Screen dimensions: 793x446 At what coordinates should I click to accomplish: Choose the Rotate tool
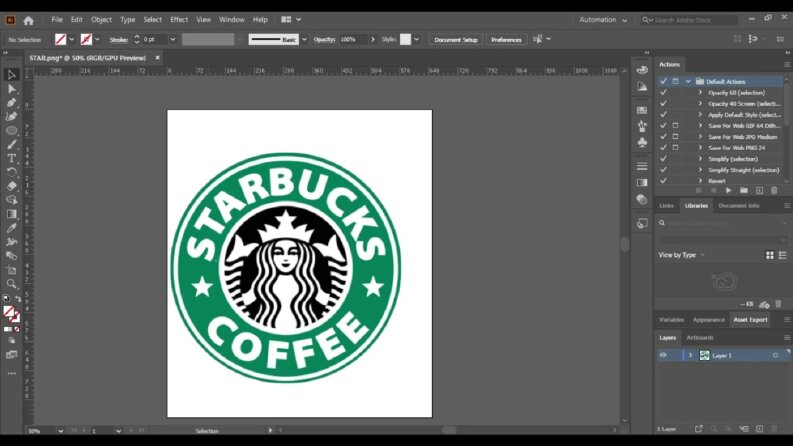[11, 172]
